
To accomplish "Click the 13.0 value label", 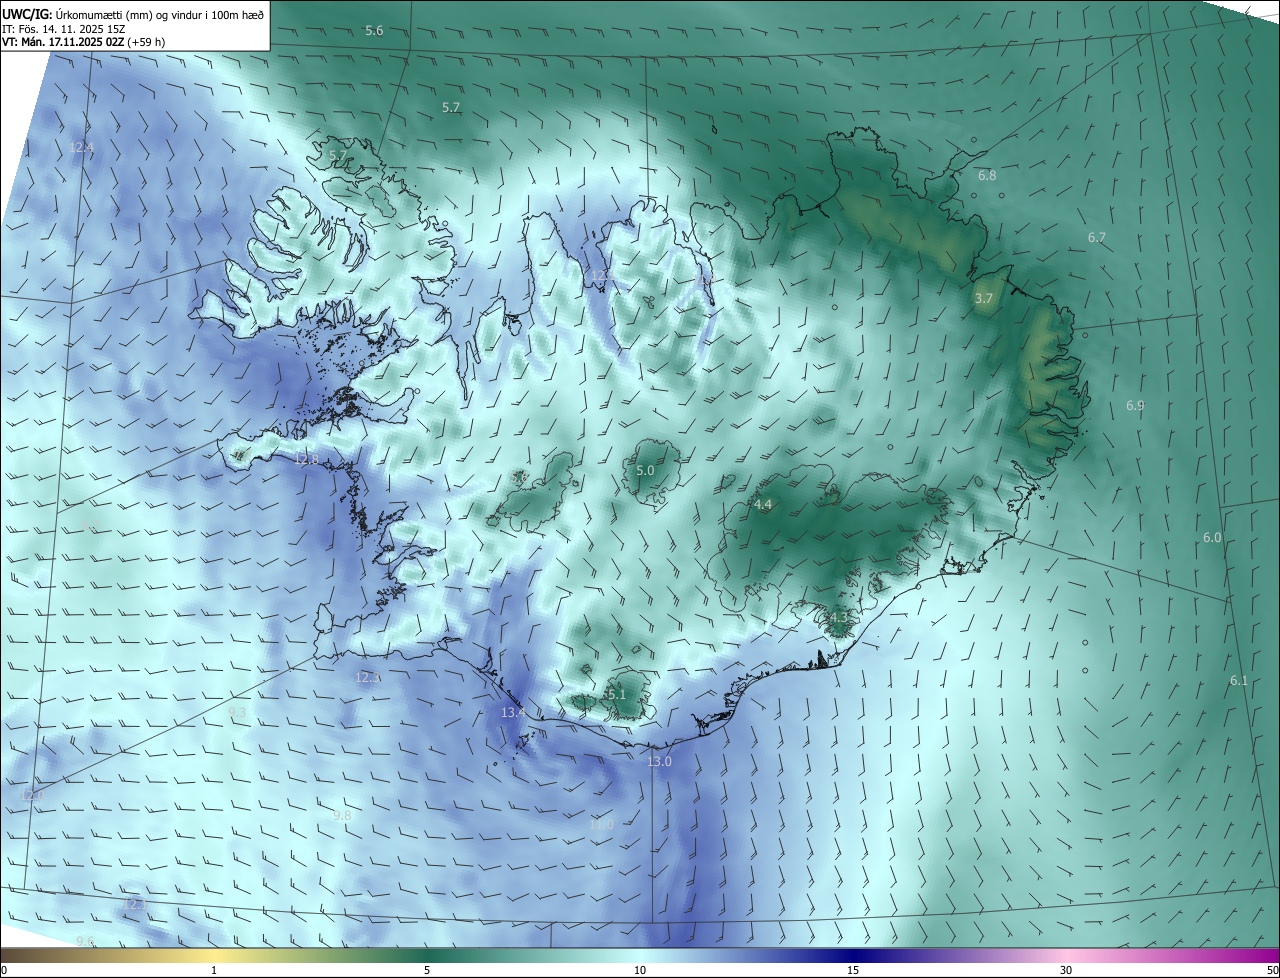I will coord(659,761).
